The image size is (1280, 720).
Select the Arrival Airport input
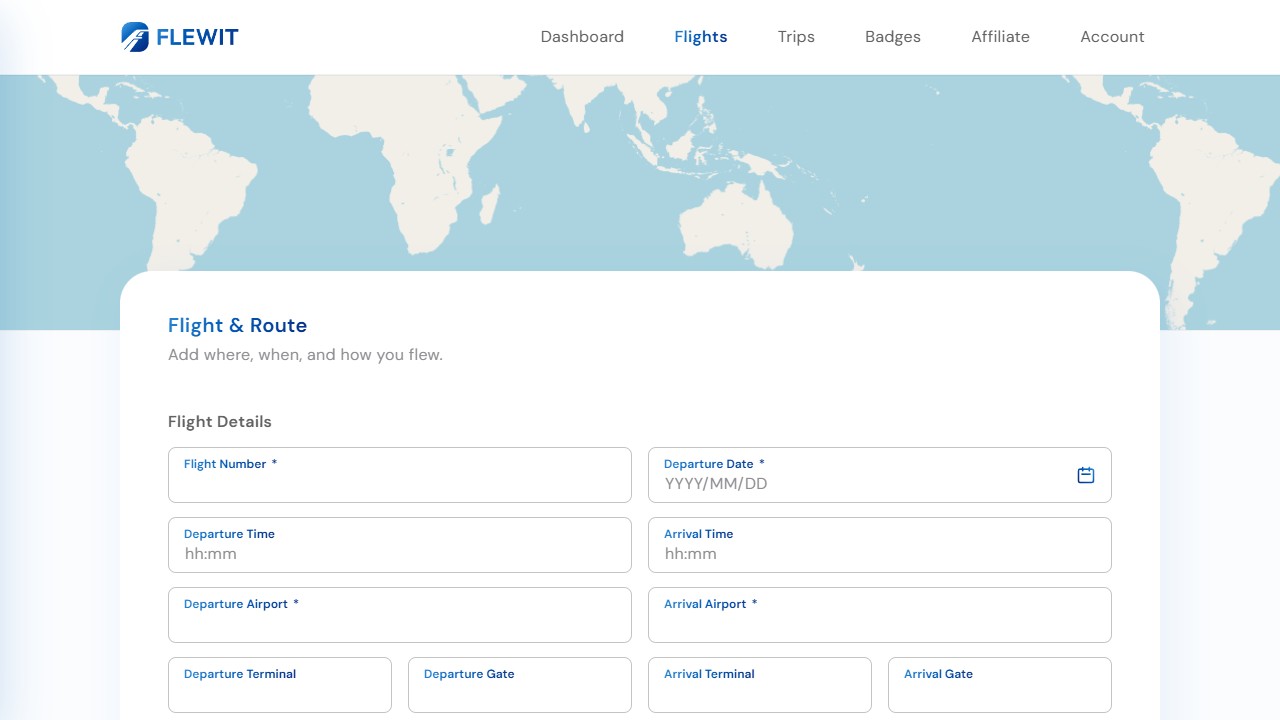(x=880, y=615)
